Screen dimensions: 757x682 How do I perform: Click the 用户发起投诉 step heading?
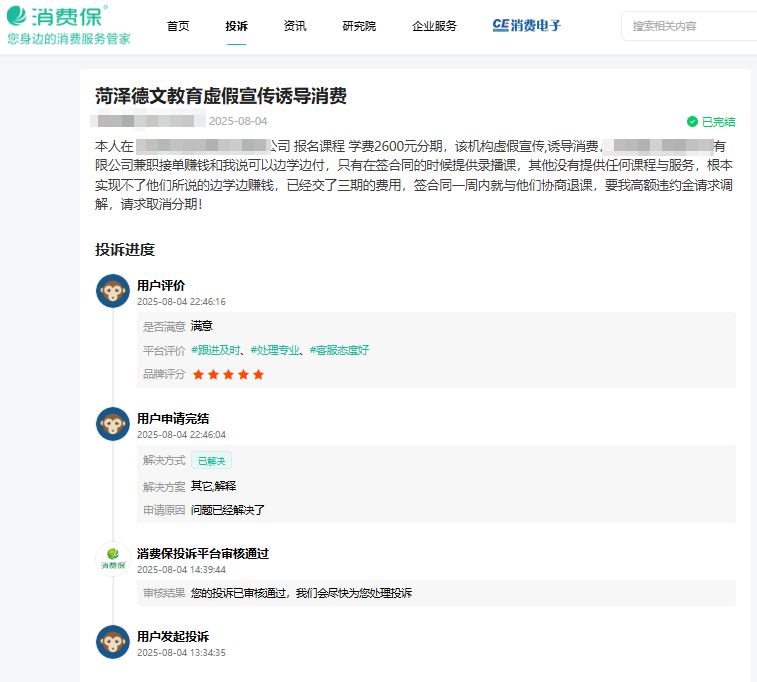coord(173,637)
